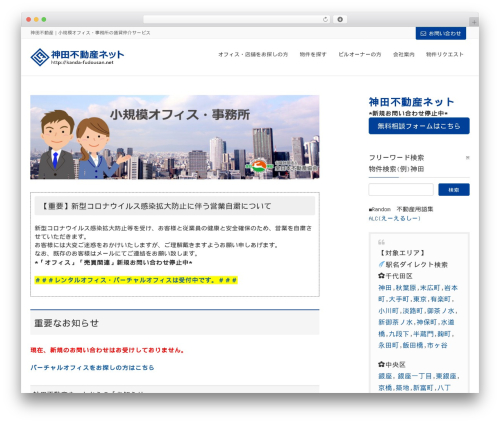
Task: Open the オフィス・店舗をお探しの方 menu
Action: tap(253, 54)
